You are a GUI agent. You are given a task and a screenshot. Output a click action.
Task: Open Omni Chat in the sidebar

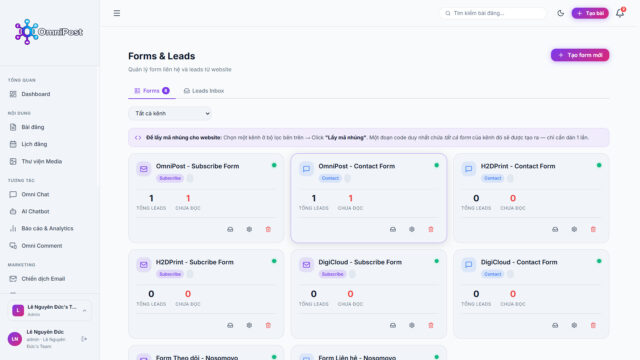tap(50, 194)
